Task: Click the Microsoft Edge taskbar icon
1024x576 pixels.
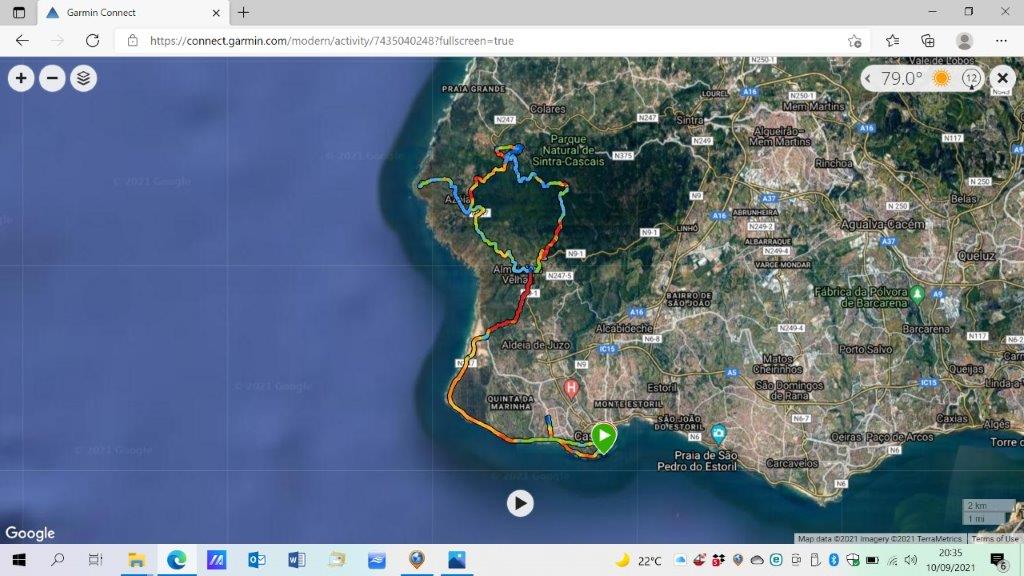Action: pyautogui.click(x=176, y=560)
